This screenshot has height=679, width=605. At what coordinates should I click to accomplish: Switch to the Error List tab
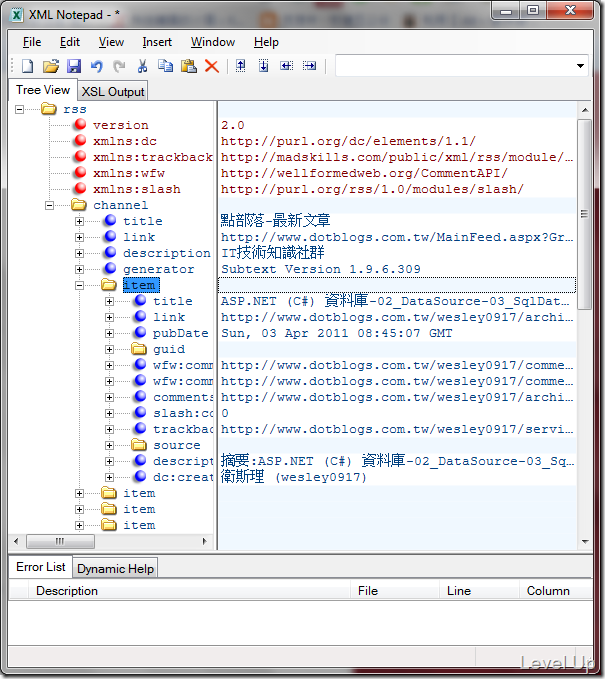41,567
